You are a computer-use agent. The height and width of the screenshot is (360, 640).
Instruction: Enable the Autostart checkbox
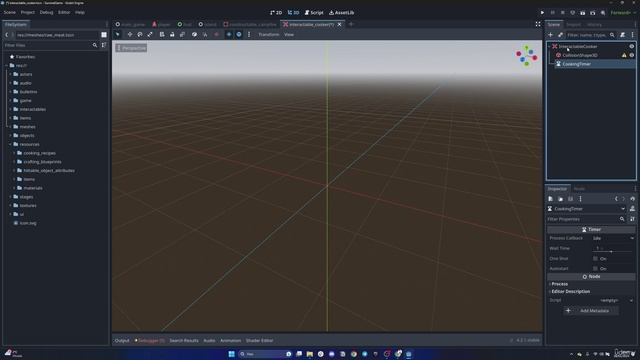[595, 269]
